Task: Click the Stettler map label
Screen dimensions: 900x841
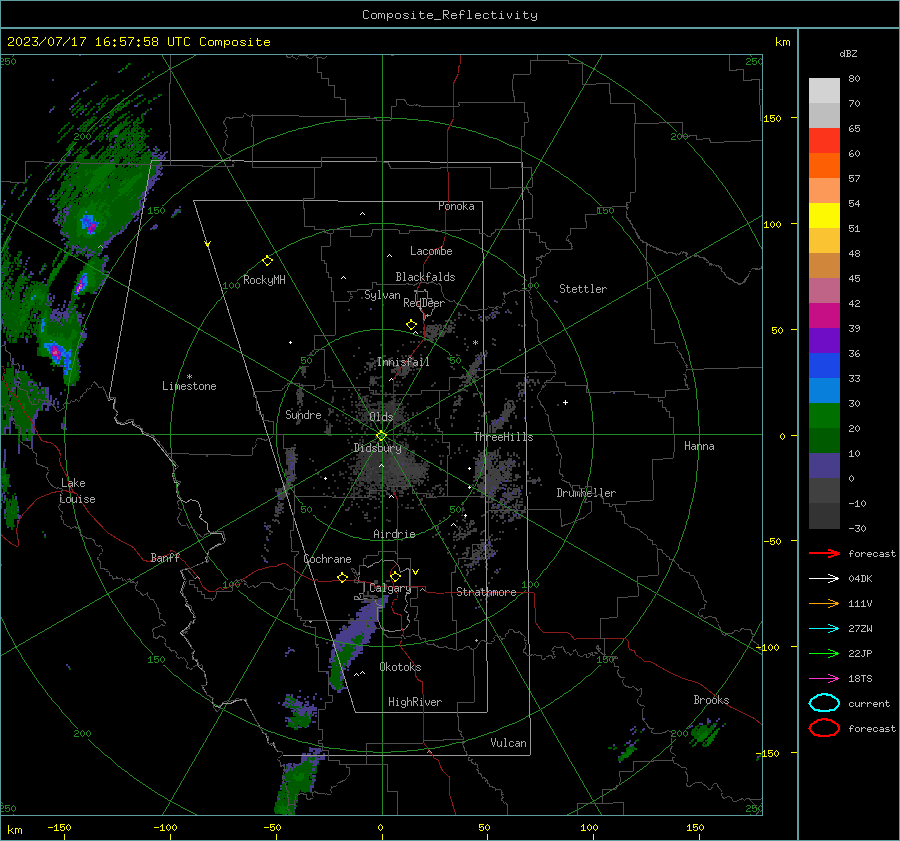Action: pyautogui.click(x=583, y=289)
